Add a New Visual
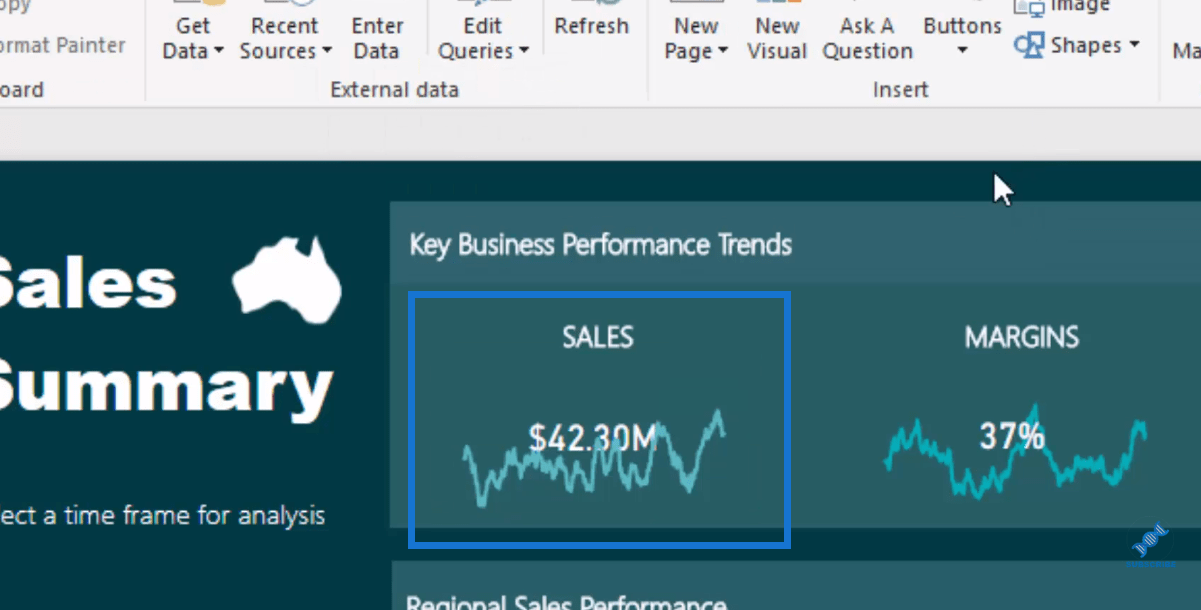Image resolution: width=1201 pixels, height=610 pixels. point(777,30)
